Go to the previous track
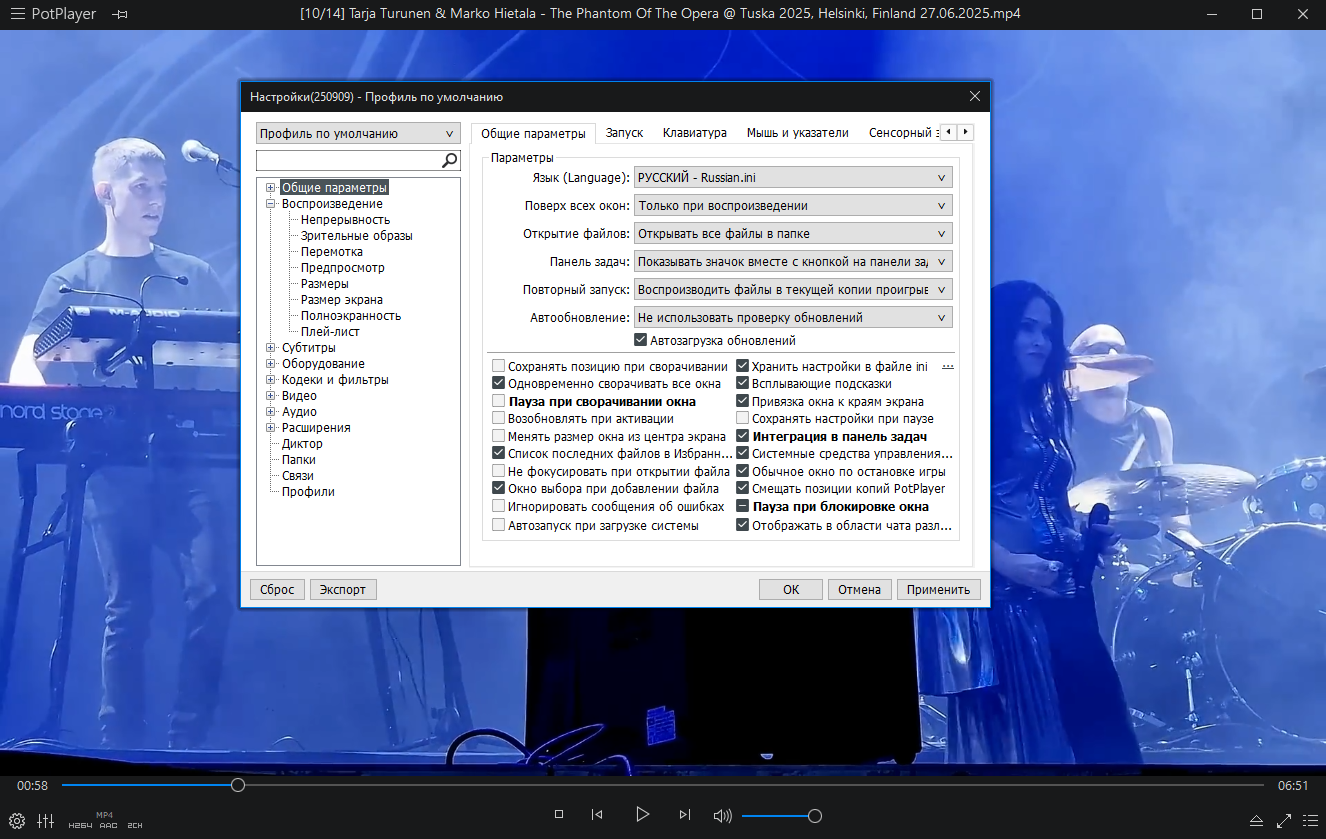 tap(597, 815)
